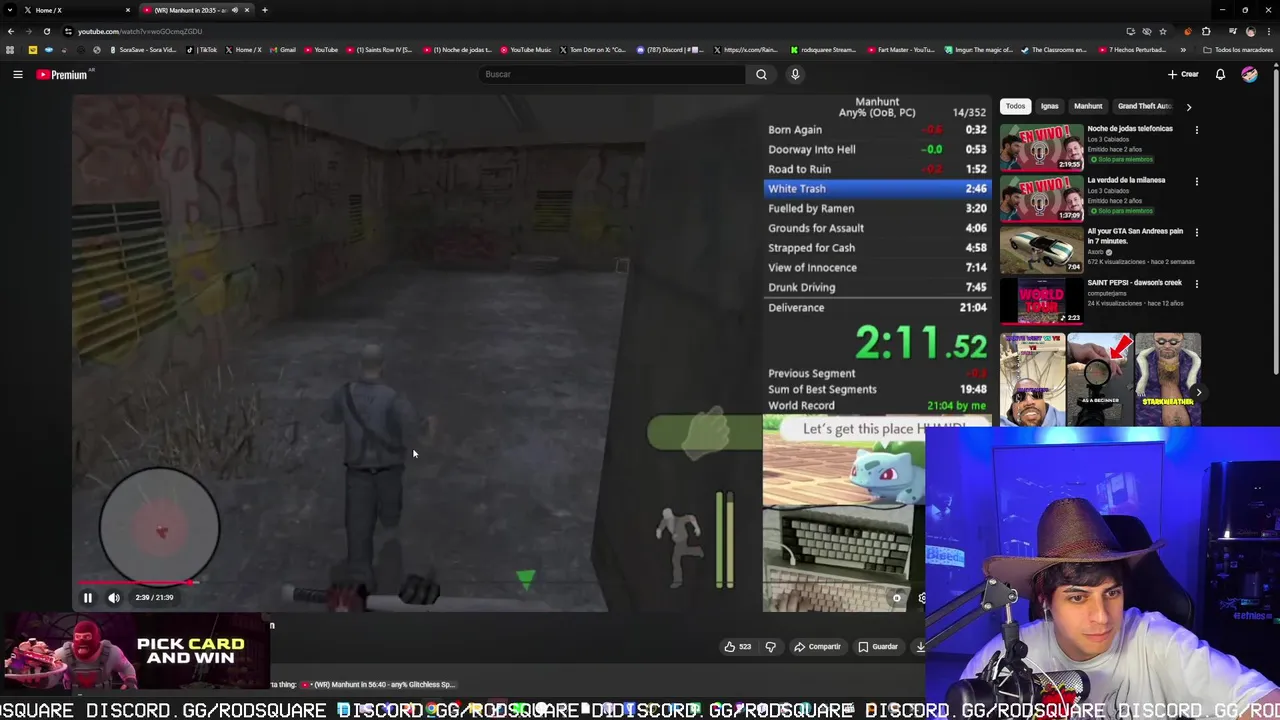Open the media controls icon in the toolbar
This screenshot has height=720, width=1280.
point(1232,31)
